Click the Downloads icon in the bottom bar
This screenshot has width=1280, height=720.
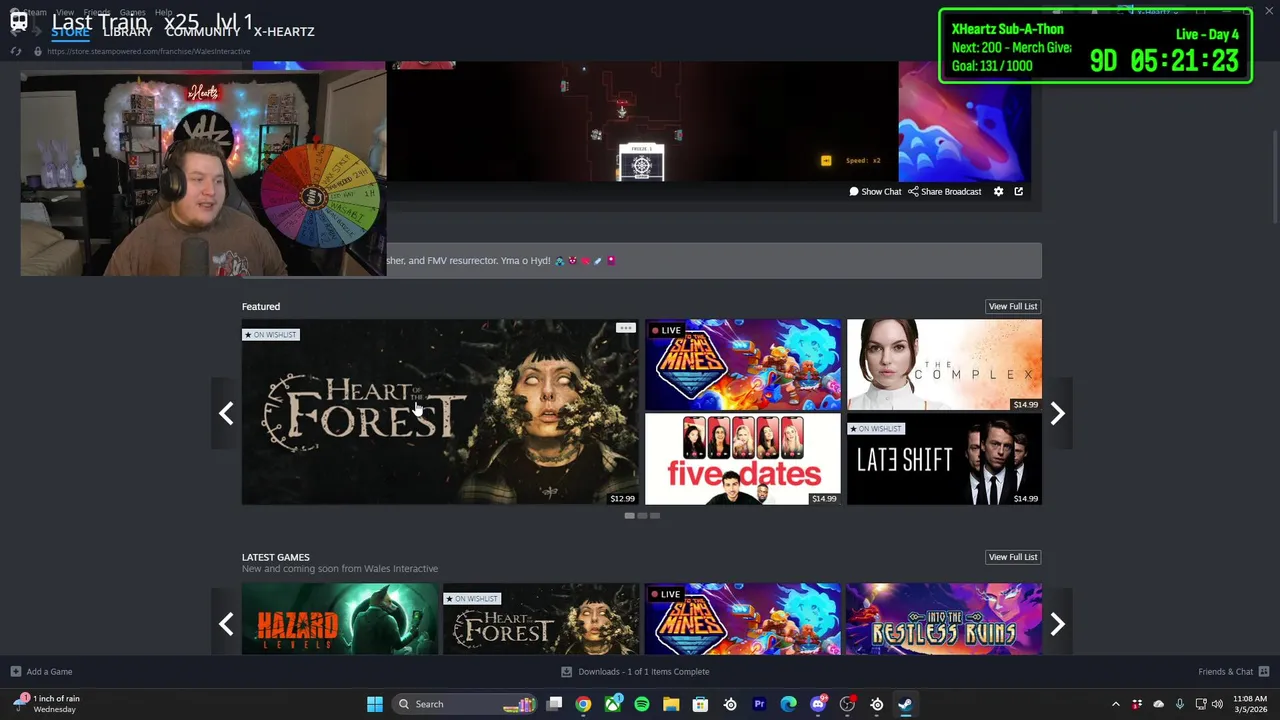click(x=566, y=672)
